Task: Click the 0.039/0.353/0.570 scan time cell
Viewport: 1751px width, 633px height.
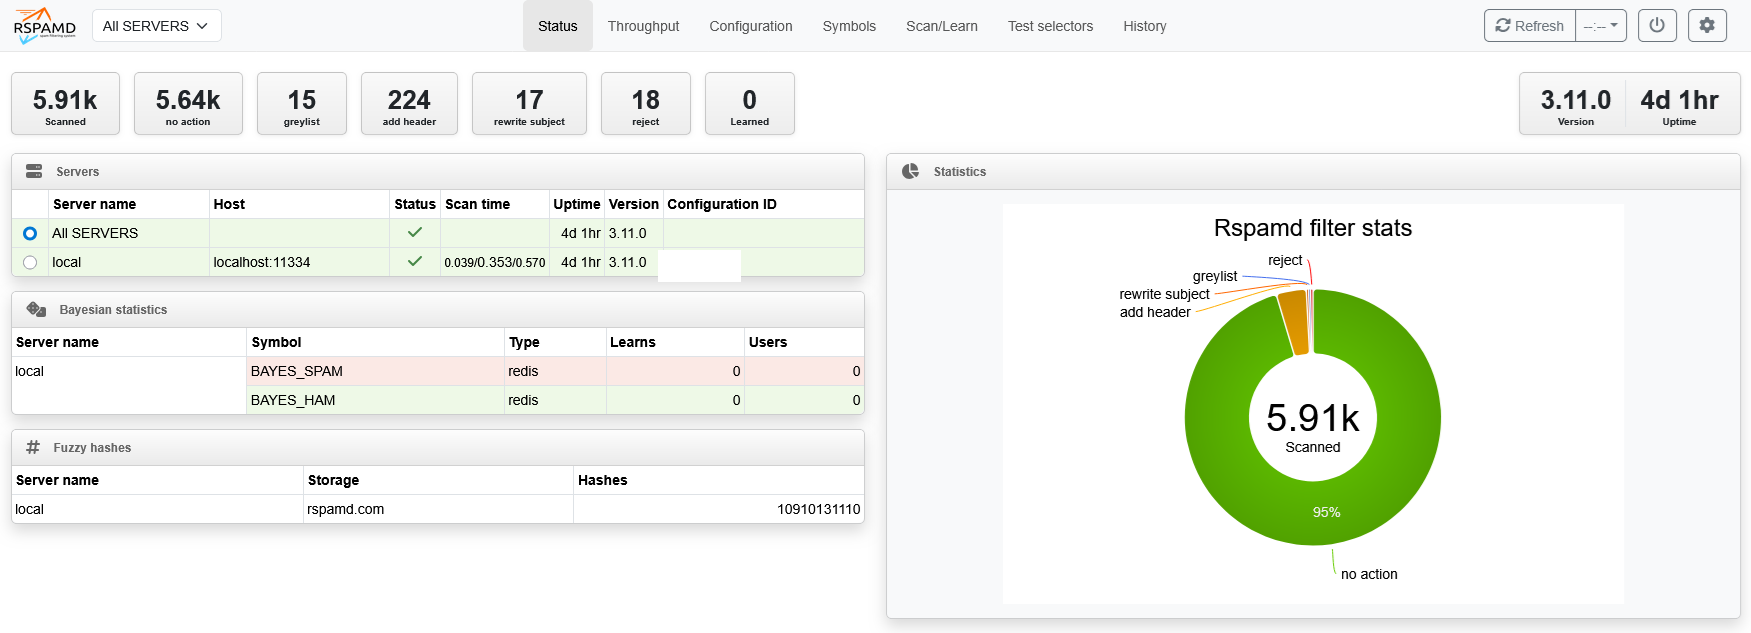Action: tap(495, 262)
